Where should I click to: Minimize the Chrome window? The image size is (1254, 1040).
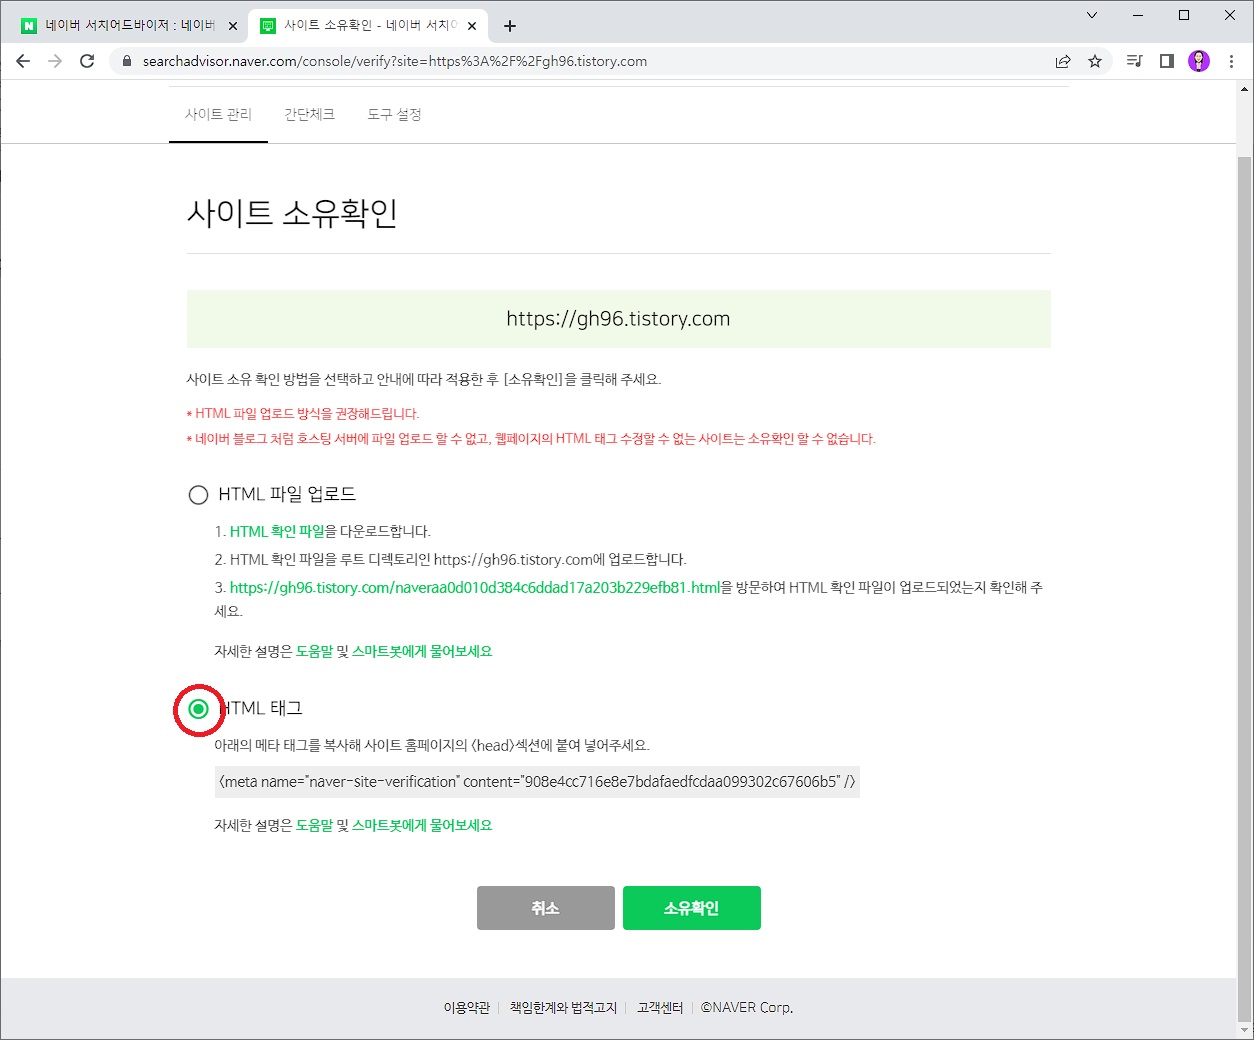point(1138,15)
